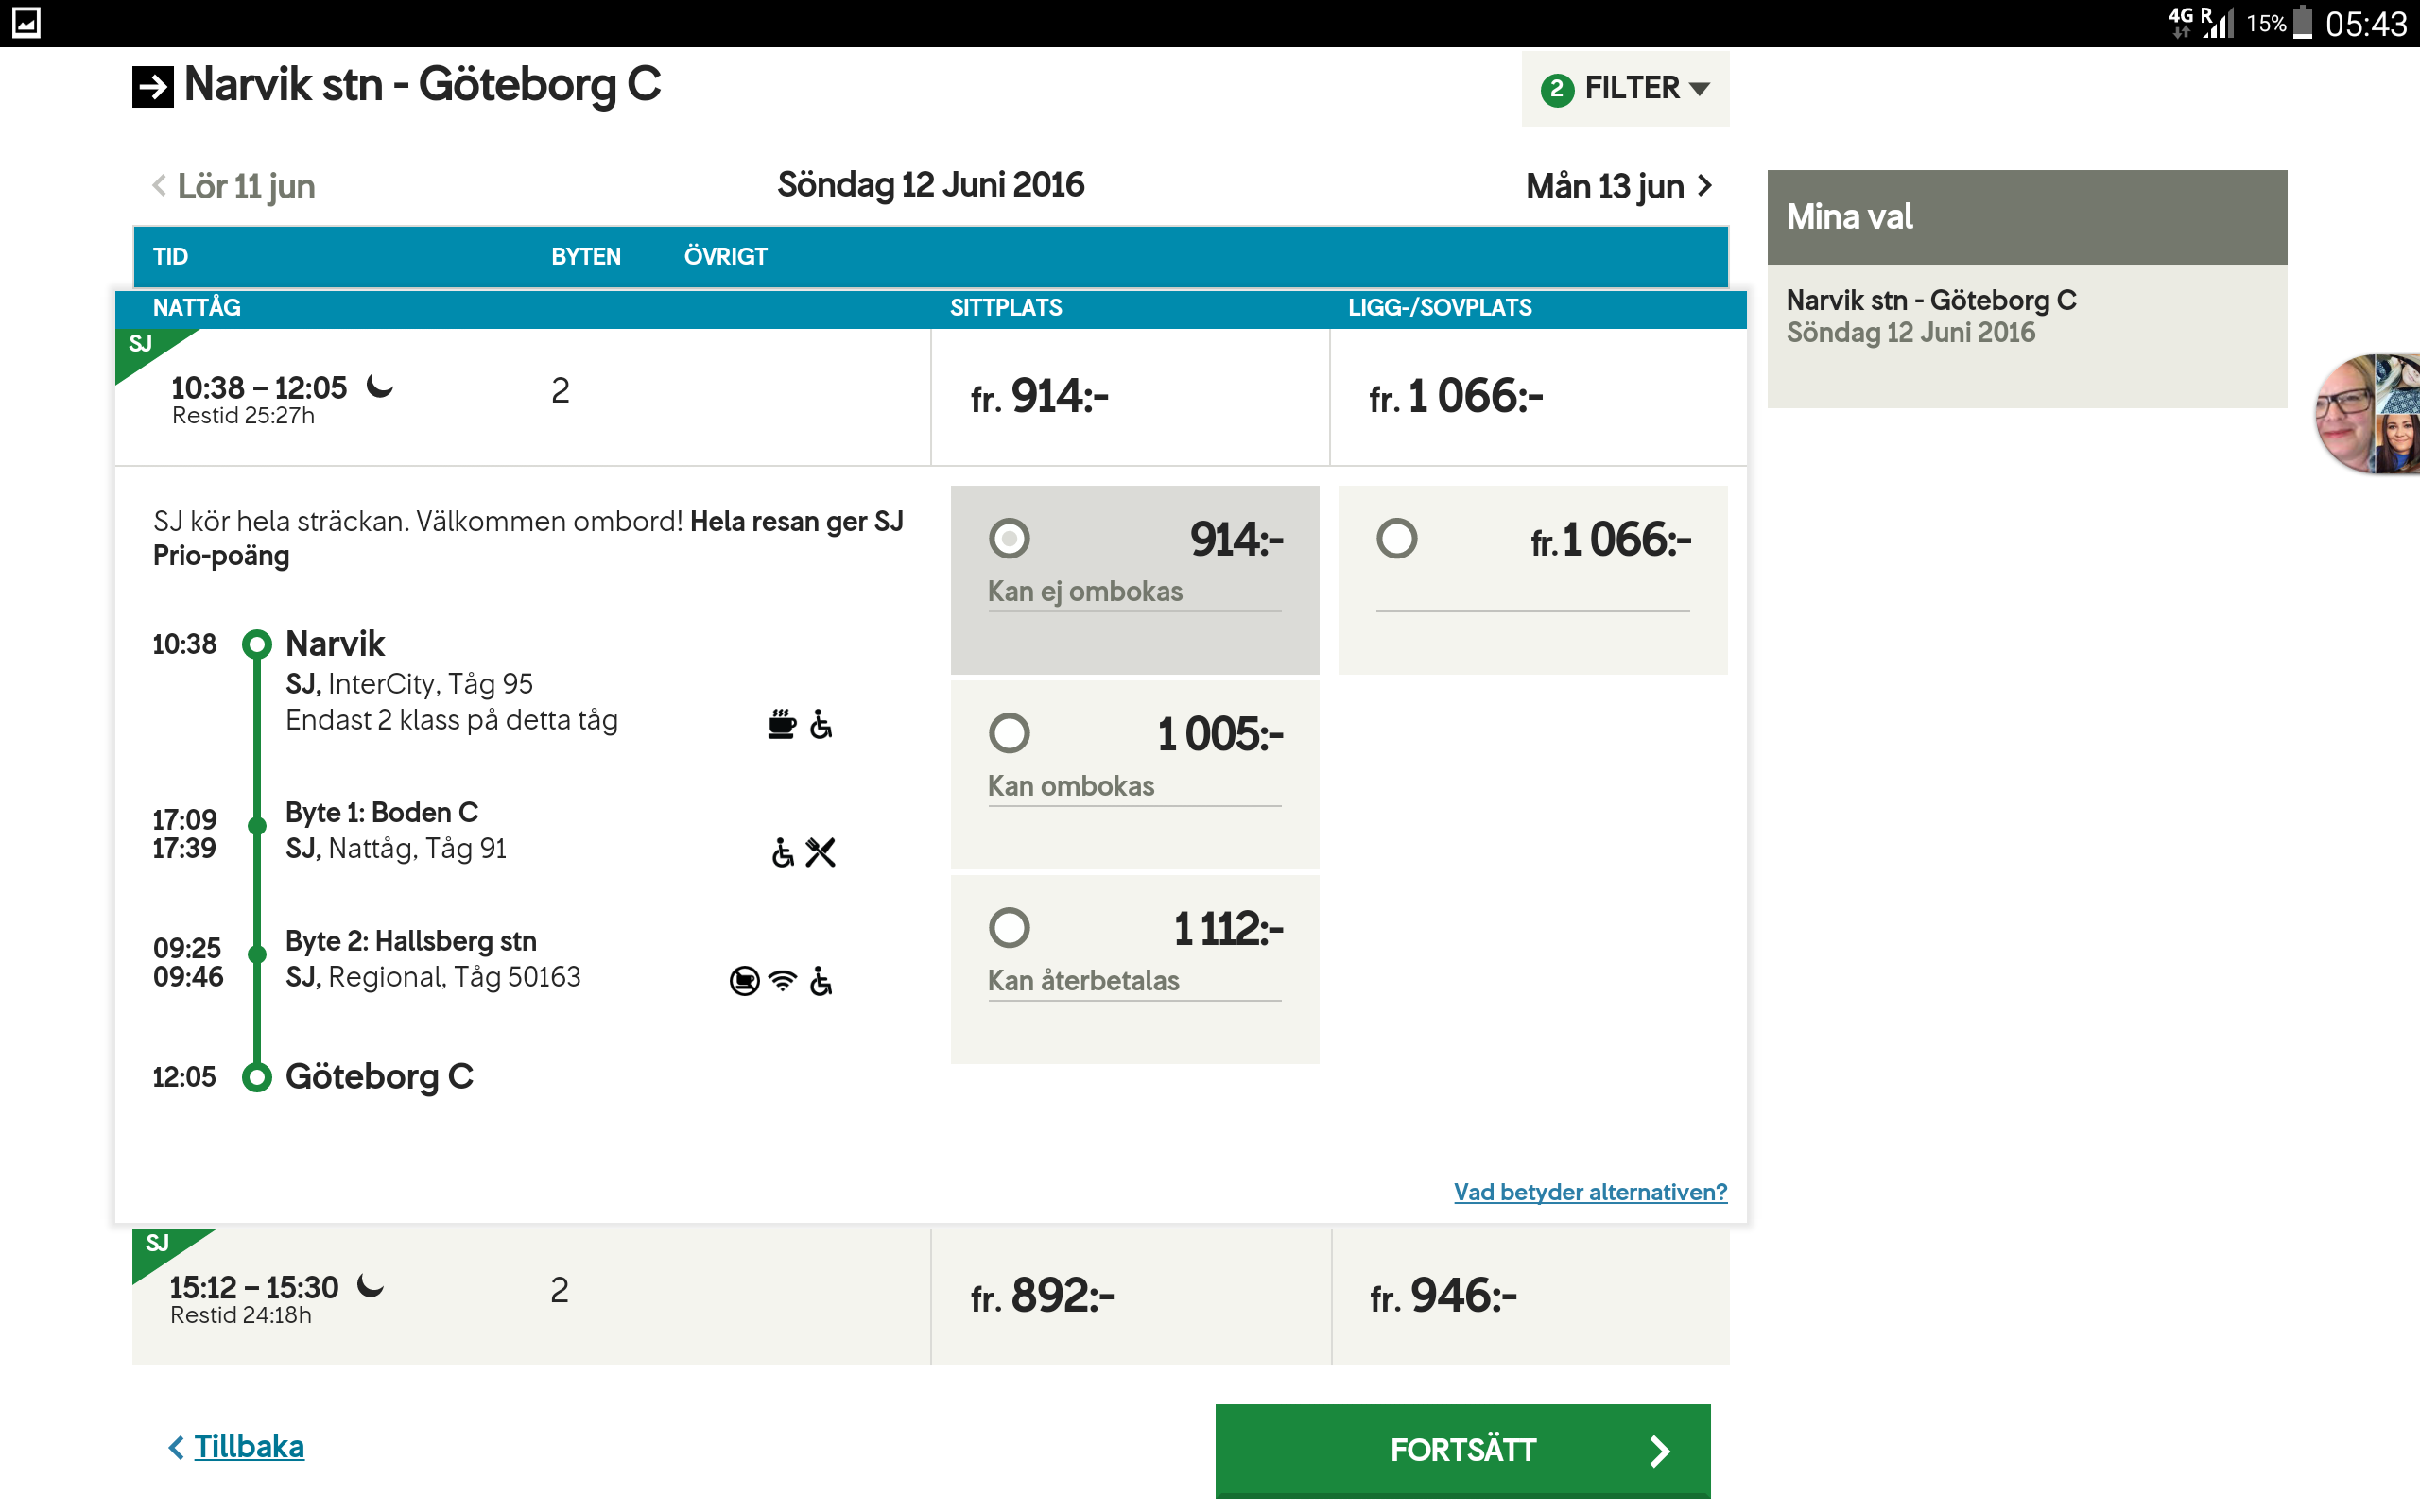The height and width of the screenshot is (1512, 2420).
Task: Tap the floating chat head photo
Action: pos(2368,413)
